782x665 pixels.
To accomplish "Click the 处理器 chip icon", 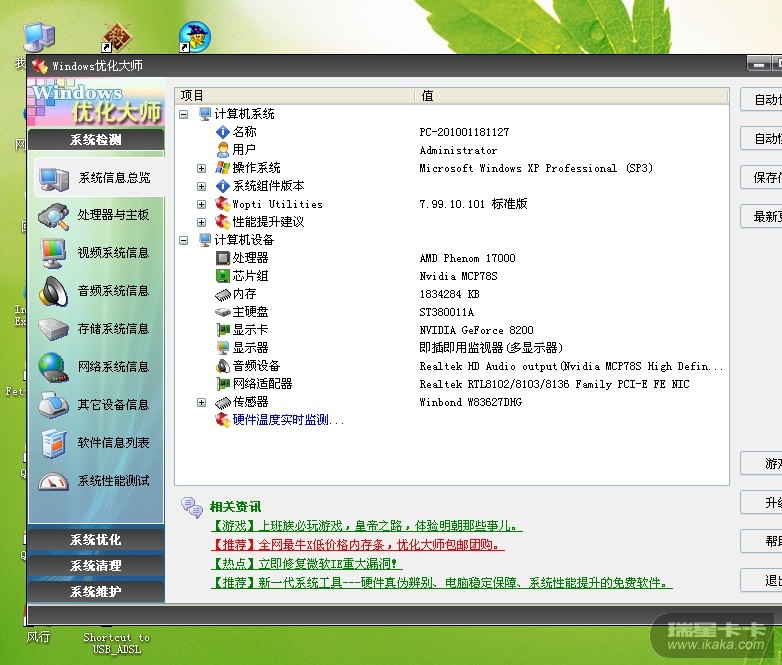I will [x=222, y=258].
